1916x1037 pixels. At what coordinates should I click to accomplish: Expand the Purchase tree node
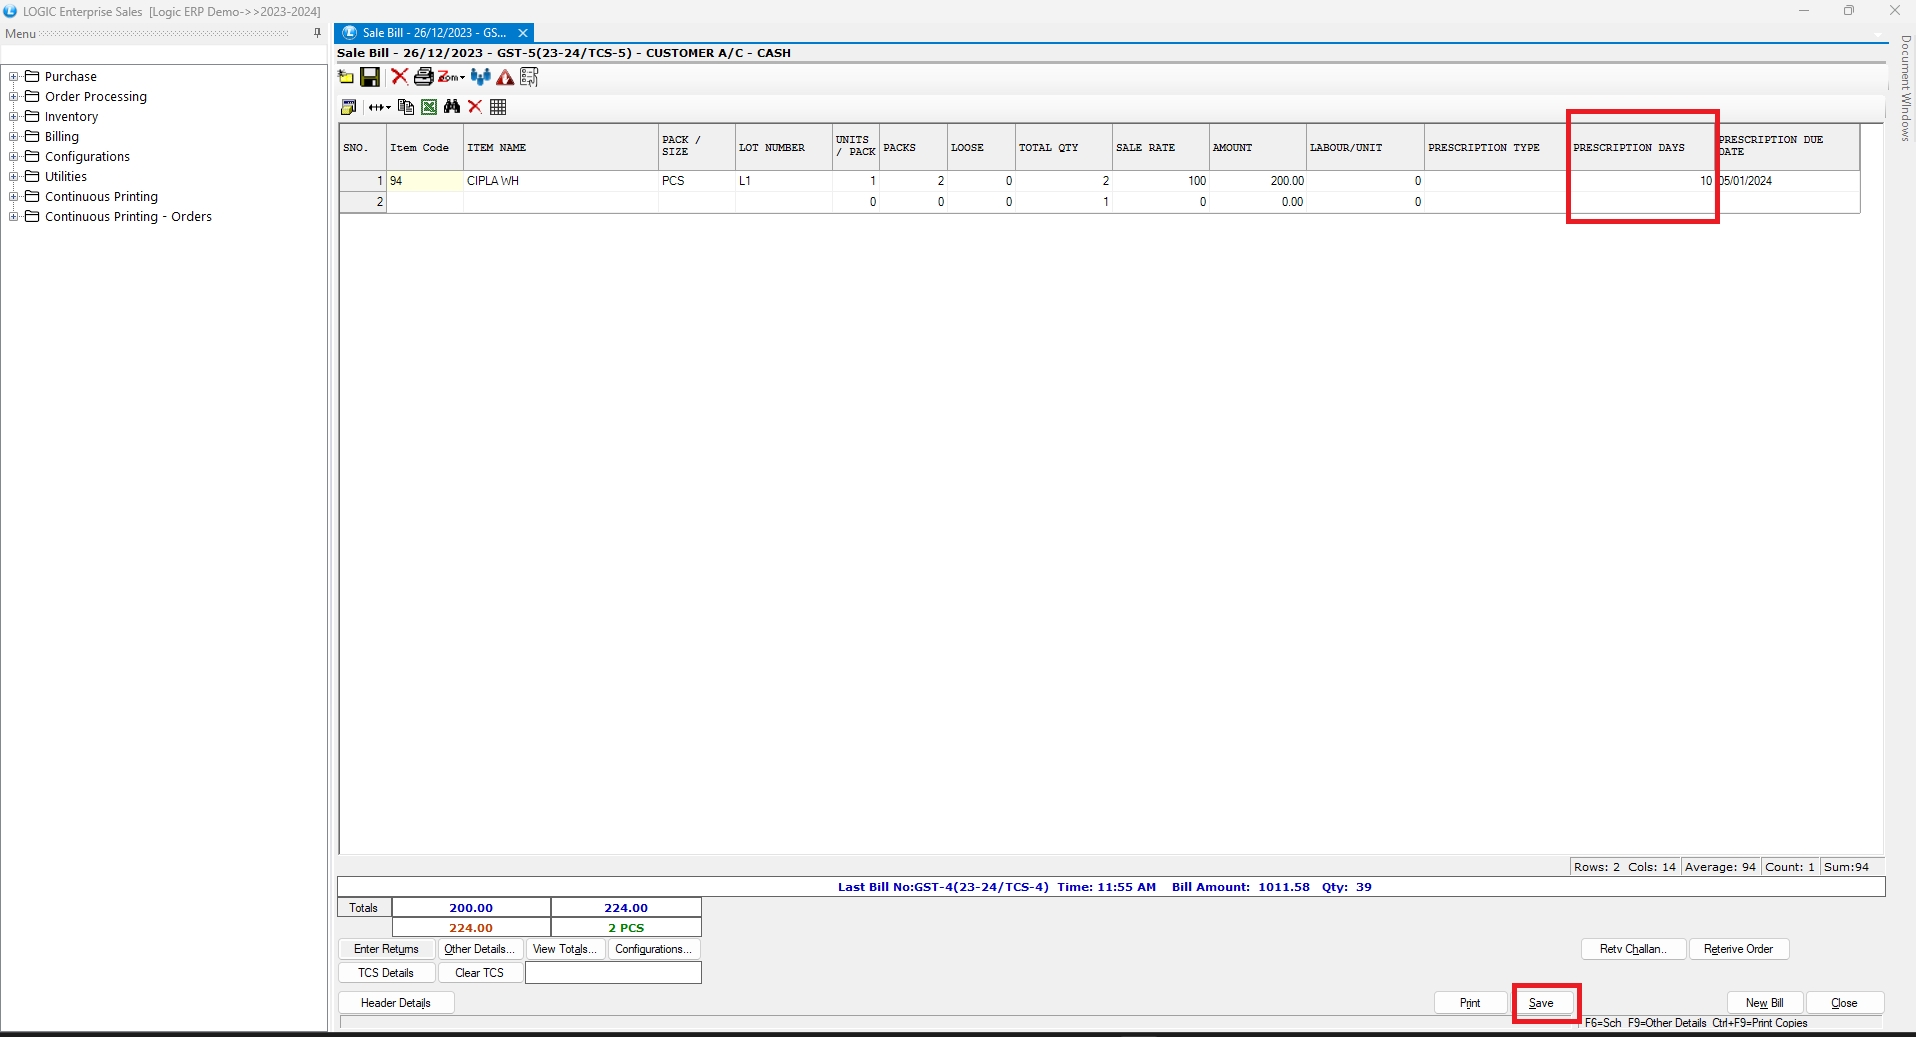click(x=14, y=76)
